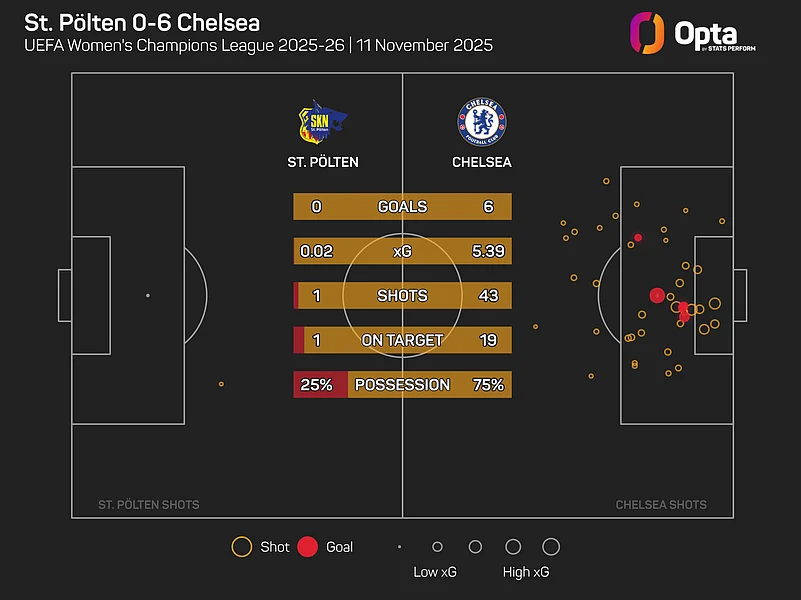Click the red Goal legend circle
The width and height of the screenshot is (801, 600).
(308, 547)
